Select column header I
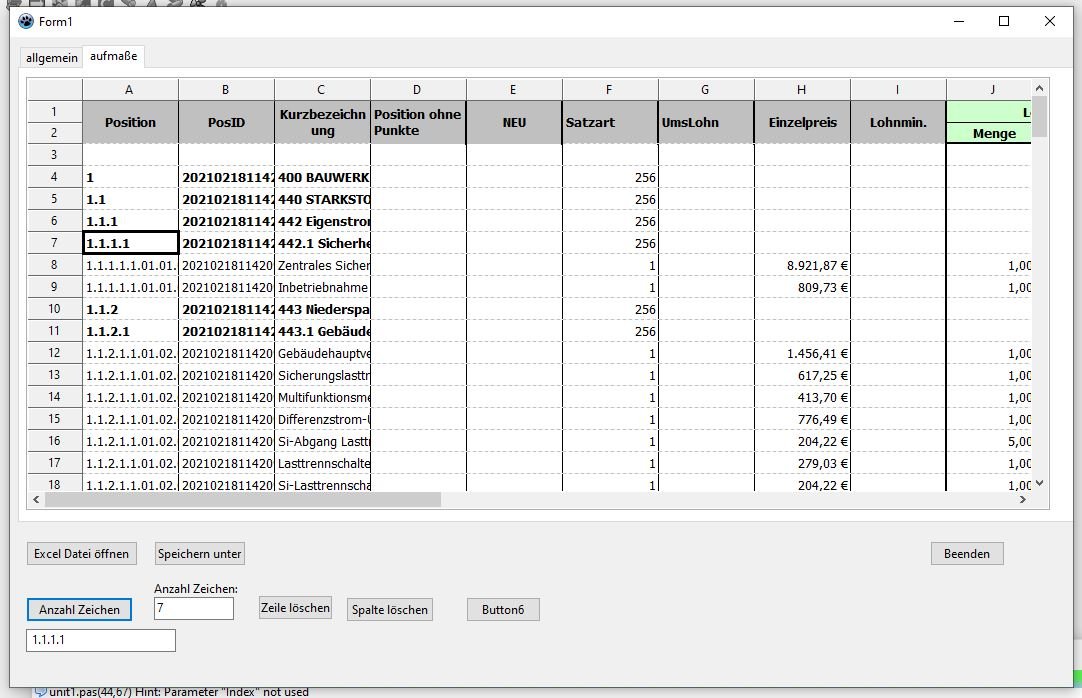The width and height of the screenshot is (1082, 698). [897, 90]
